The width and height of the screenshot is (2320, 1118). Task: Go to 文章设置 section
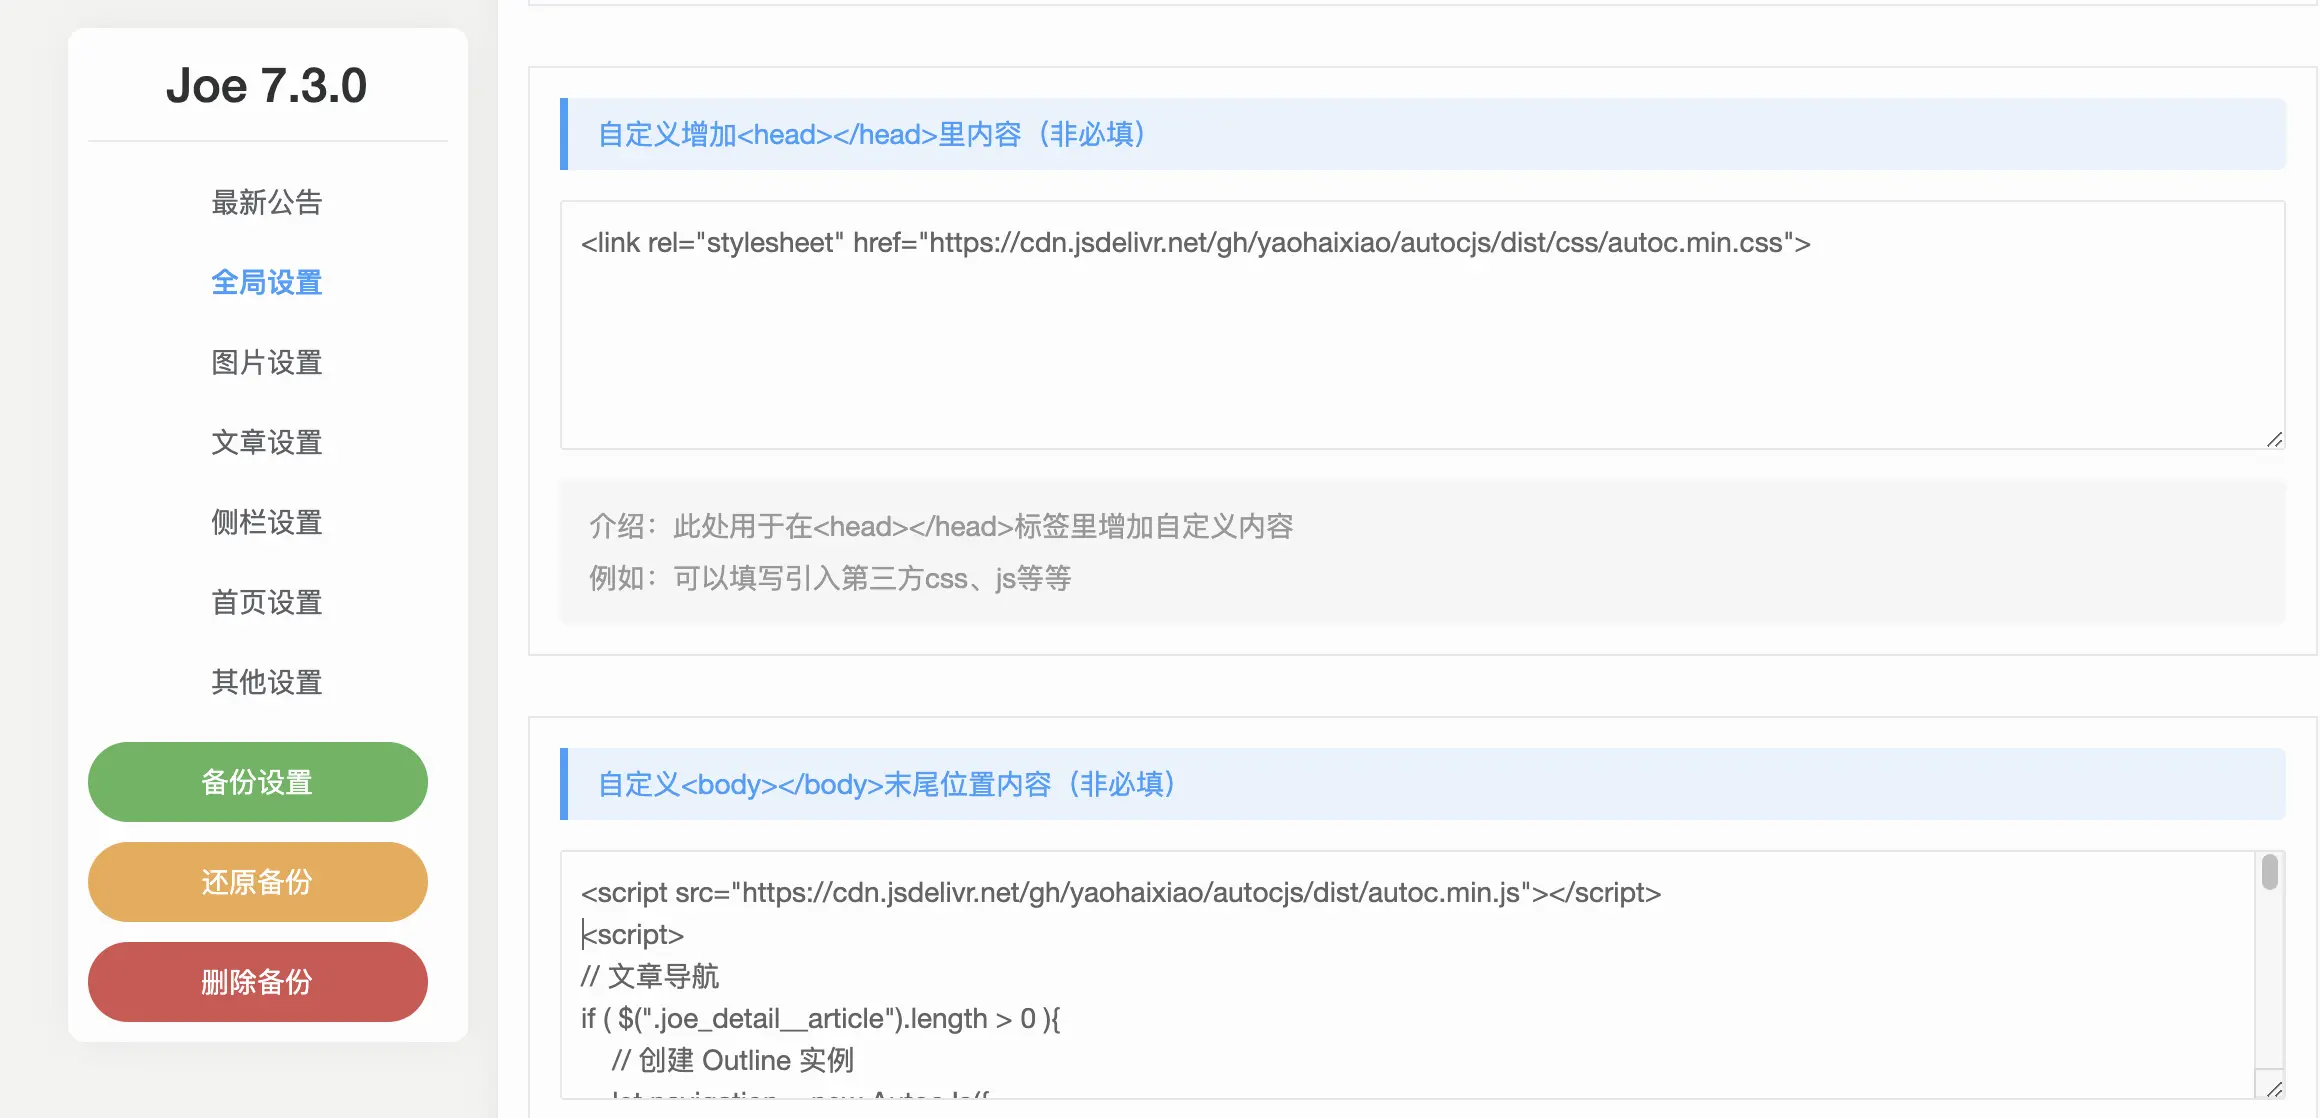click(x=266, y=442)
